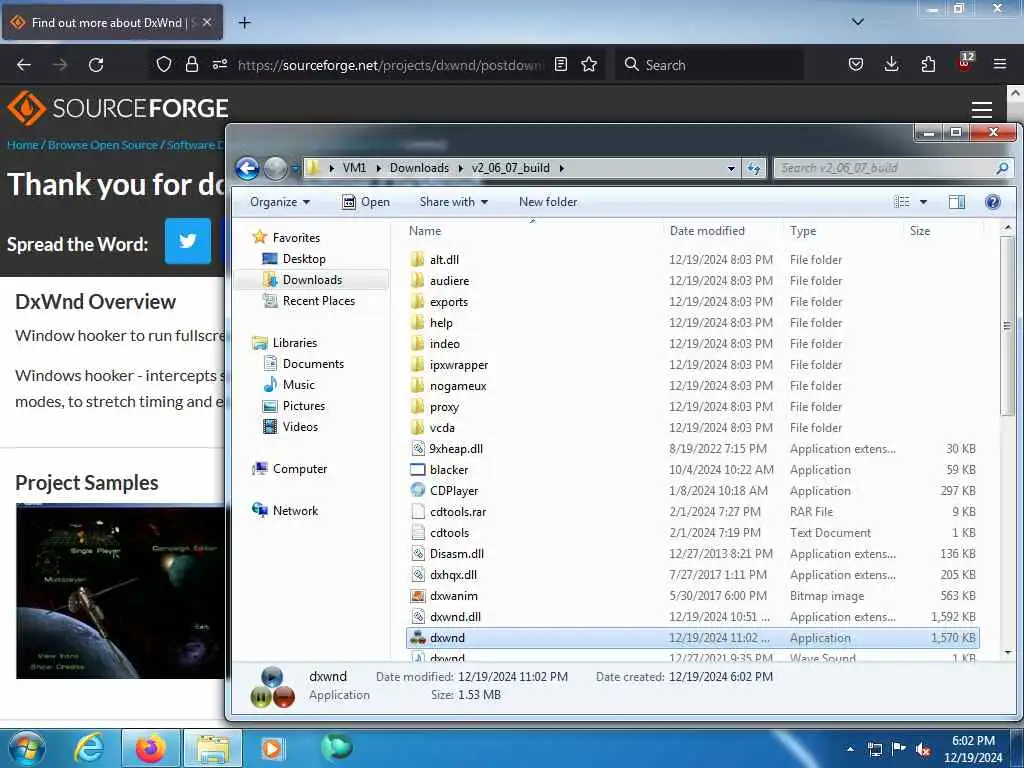Open Firefox downloads panel

[891, 64]
